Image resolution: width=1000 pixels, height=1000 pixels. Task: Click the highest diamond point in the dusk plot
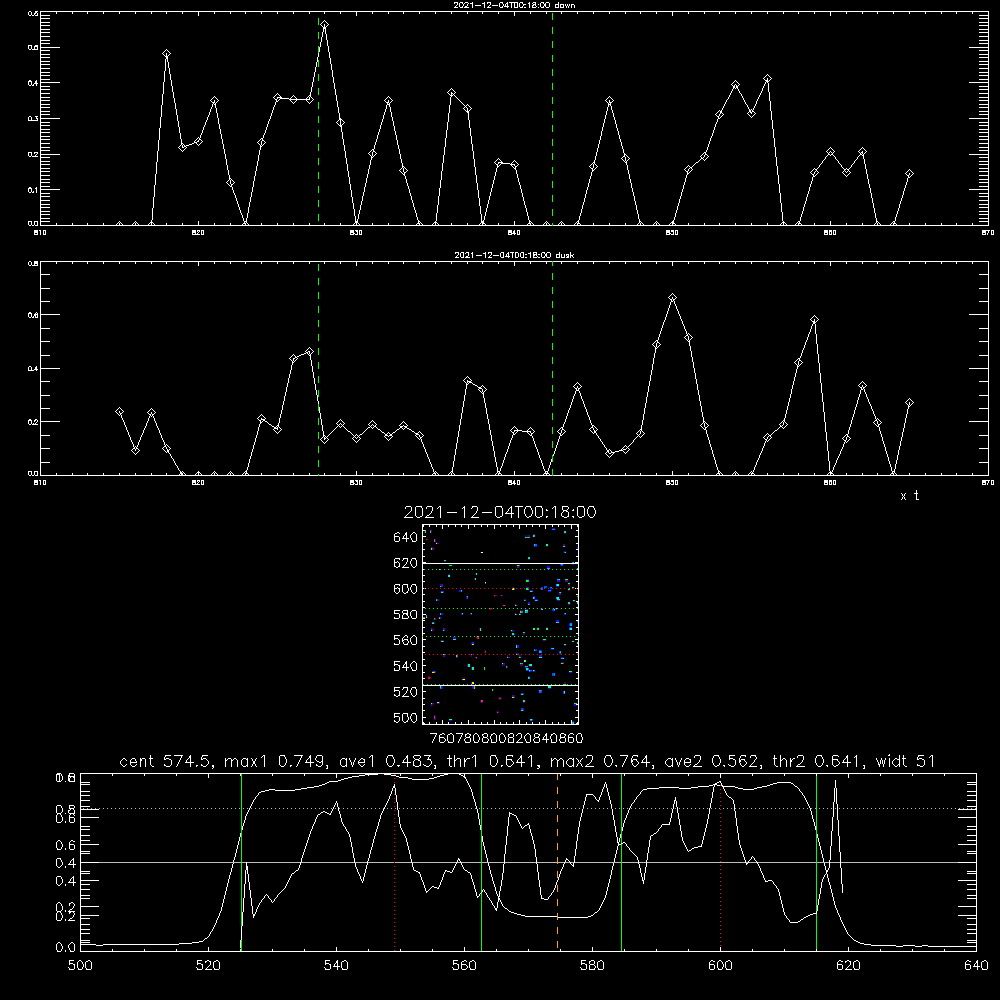tap(672, 298)
